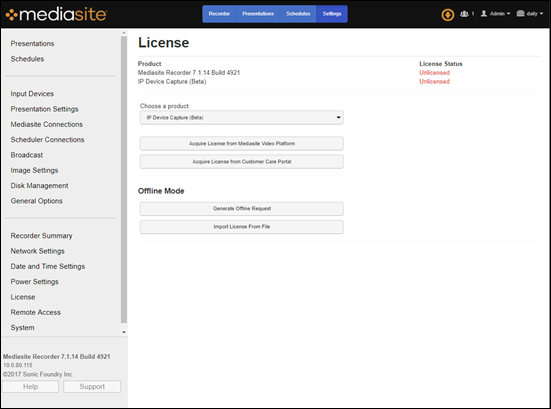
Task: Click the Support button
Action: pos(92,387)
